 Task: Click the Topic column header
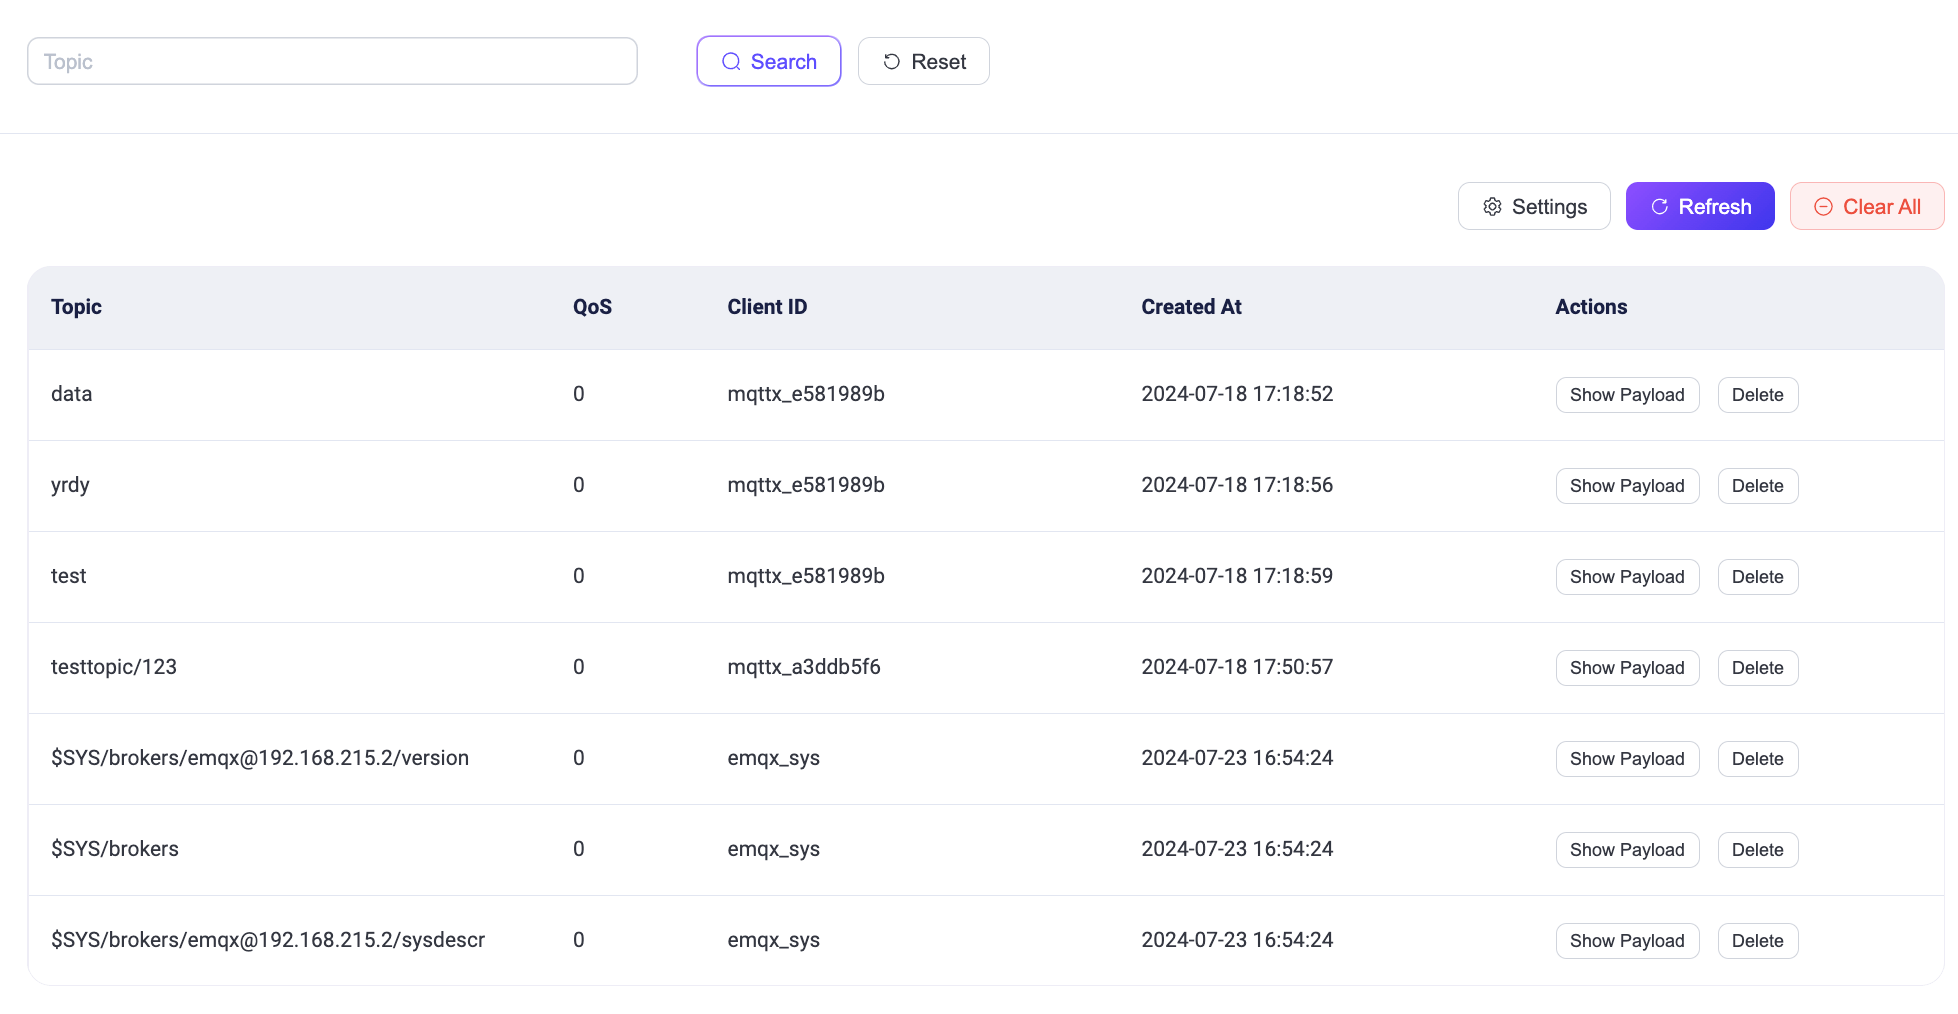point(76,307)
